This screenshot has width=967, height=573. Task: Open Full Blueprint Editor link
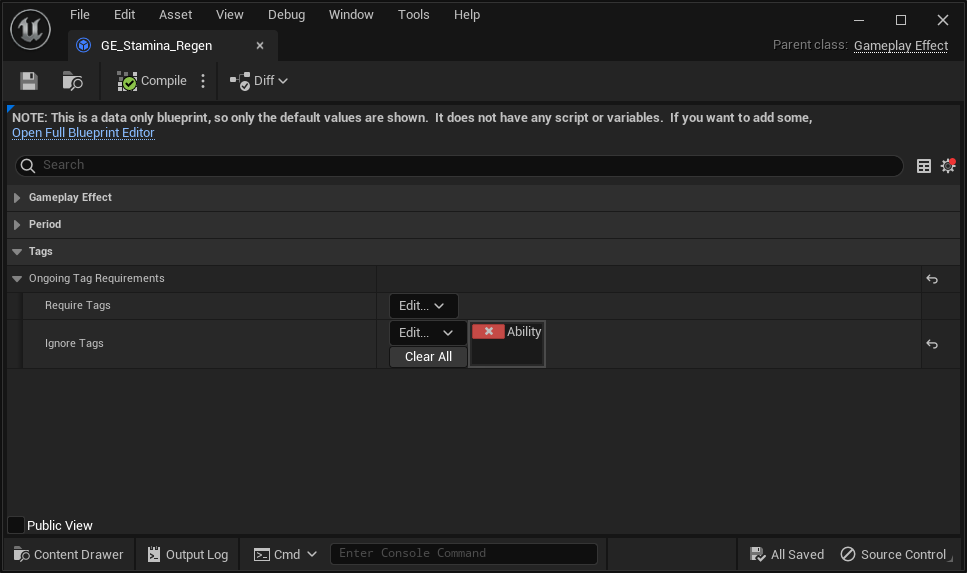pyautogui.click(x=83, y=133)
